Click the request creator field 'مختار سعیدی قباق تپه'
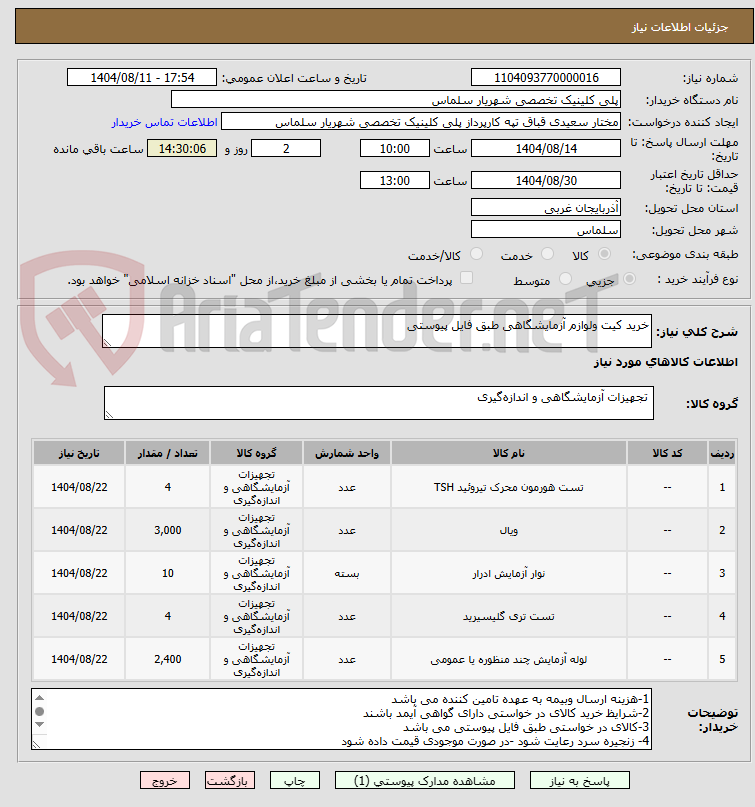The image size is (755, 807). pos(421,122)
